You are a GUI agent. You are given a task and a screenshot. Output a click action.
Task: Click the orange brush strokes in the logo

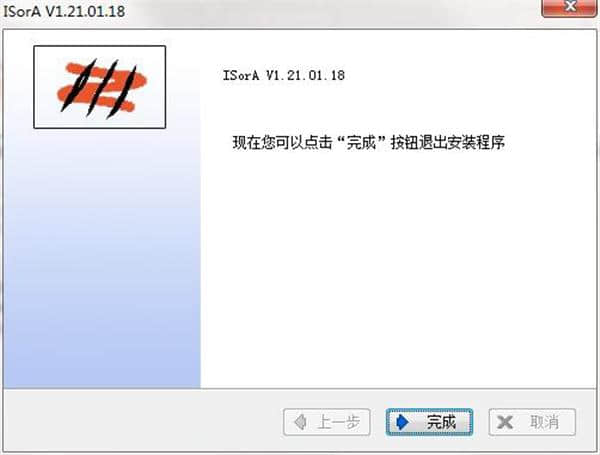[101, 86]
